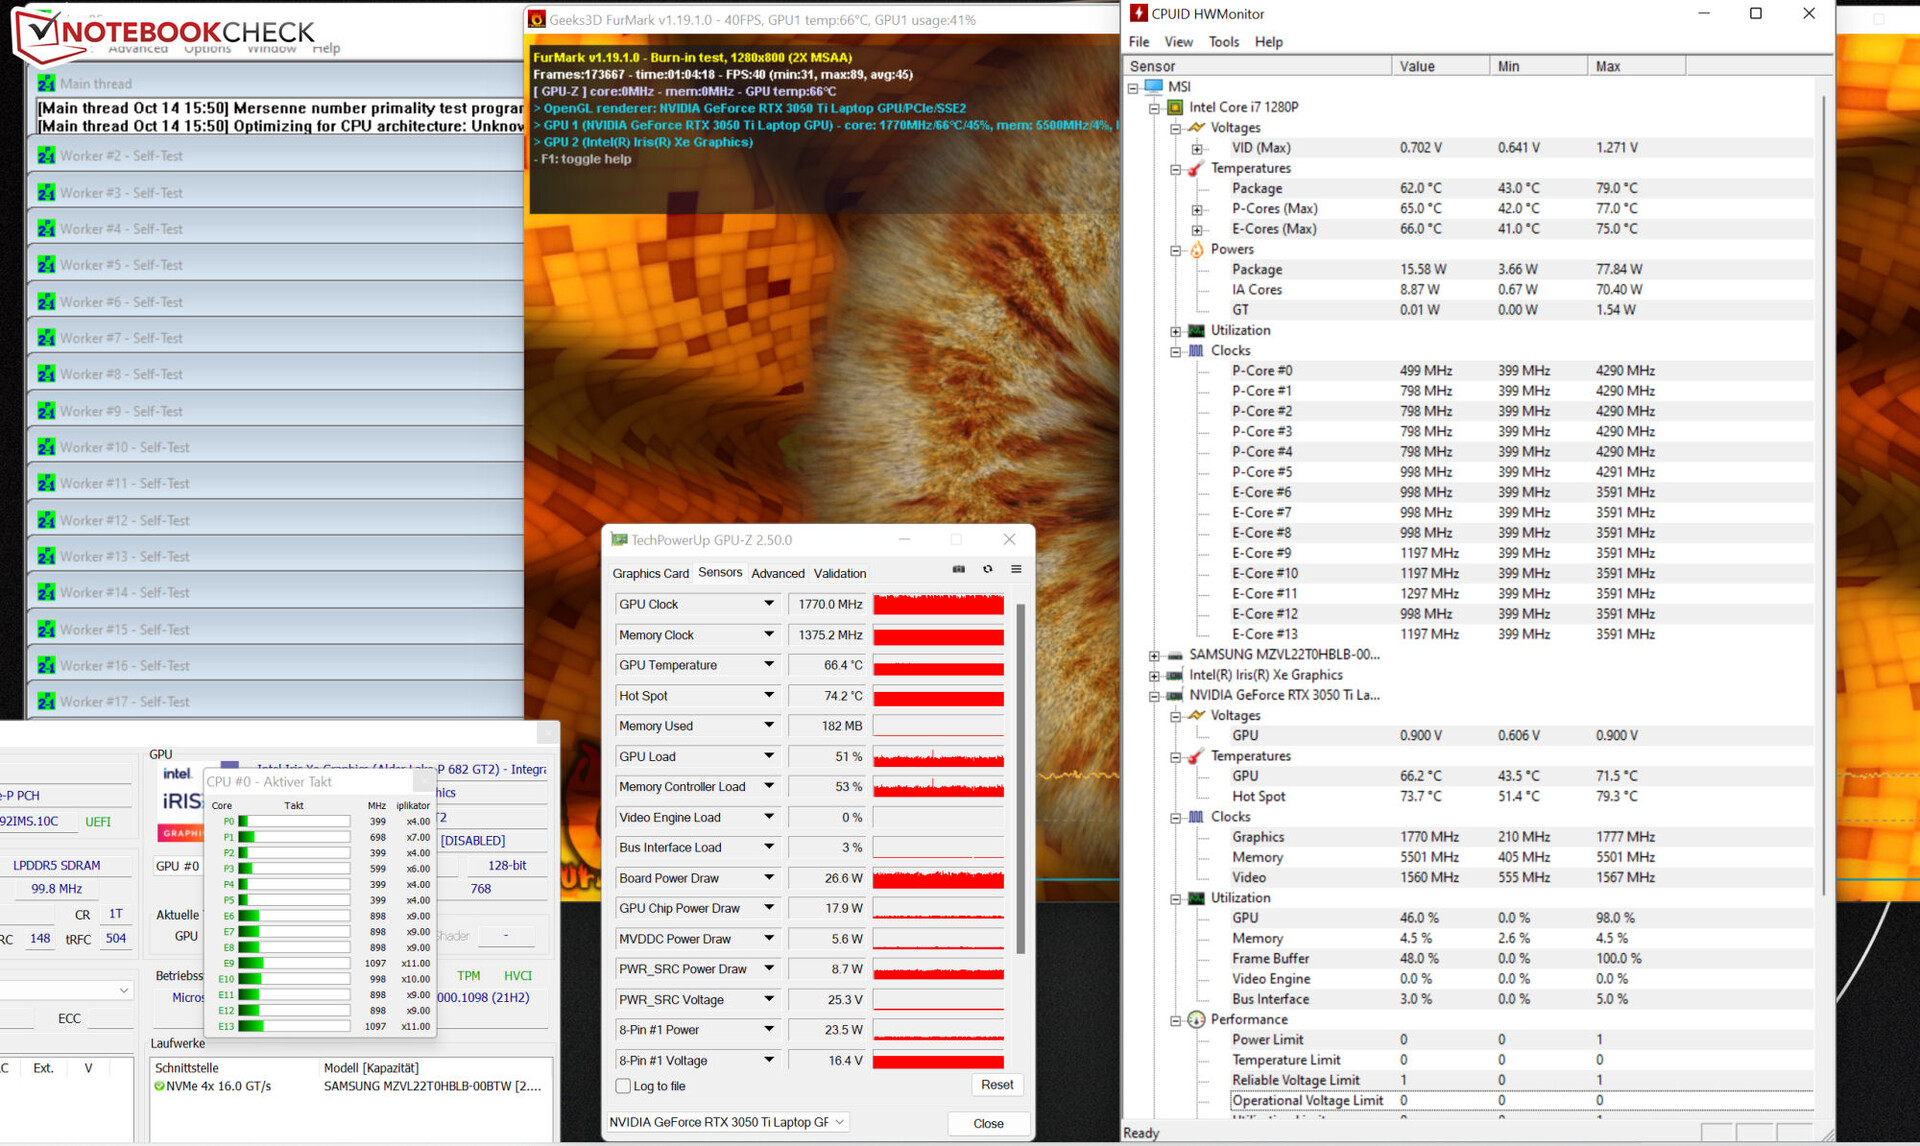Open the Hot Spot sensor dropdown arrow

[x=768, y=695]
